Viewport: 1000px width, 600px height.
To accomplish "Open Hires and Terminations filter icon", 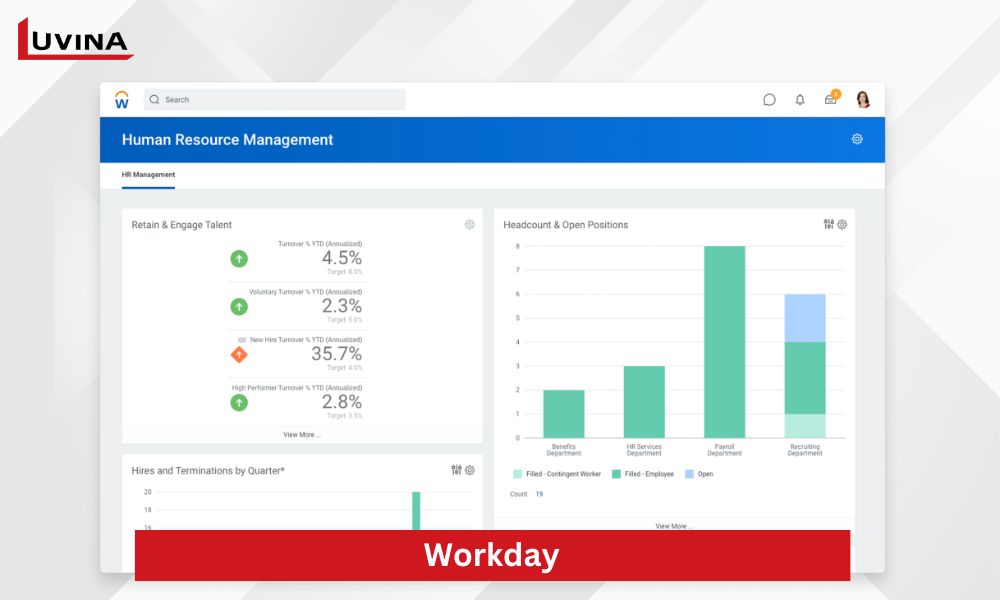I will pyautogui.click(x=456, y=470).
